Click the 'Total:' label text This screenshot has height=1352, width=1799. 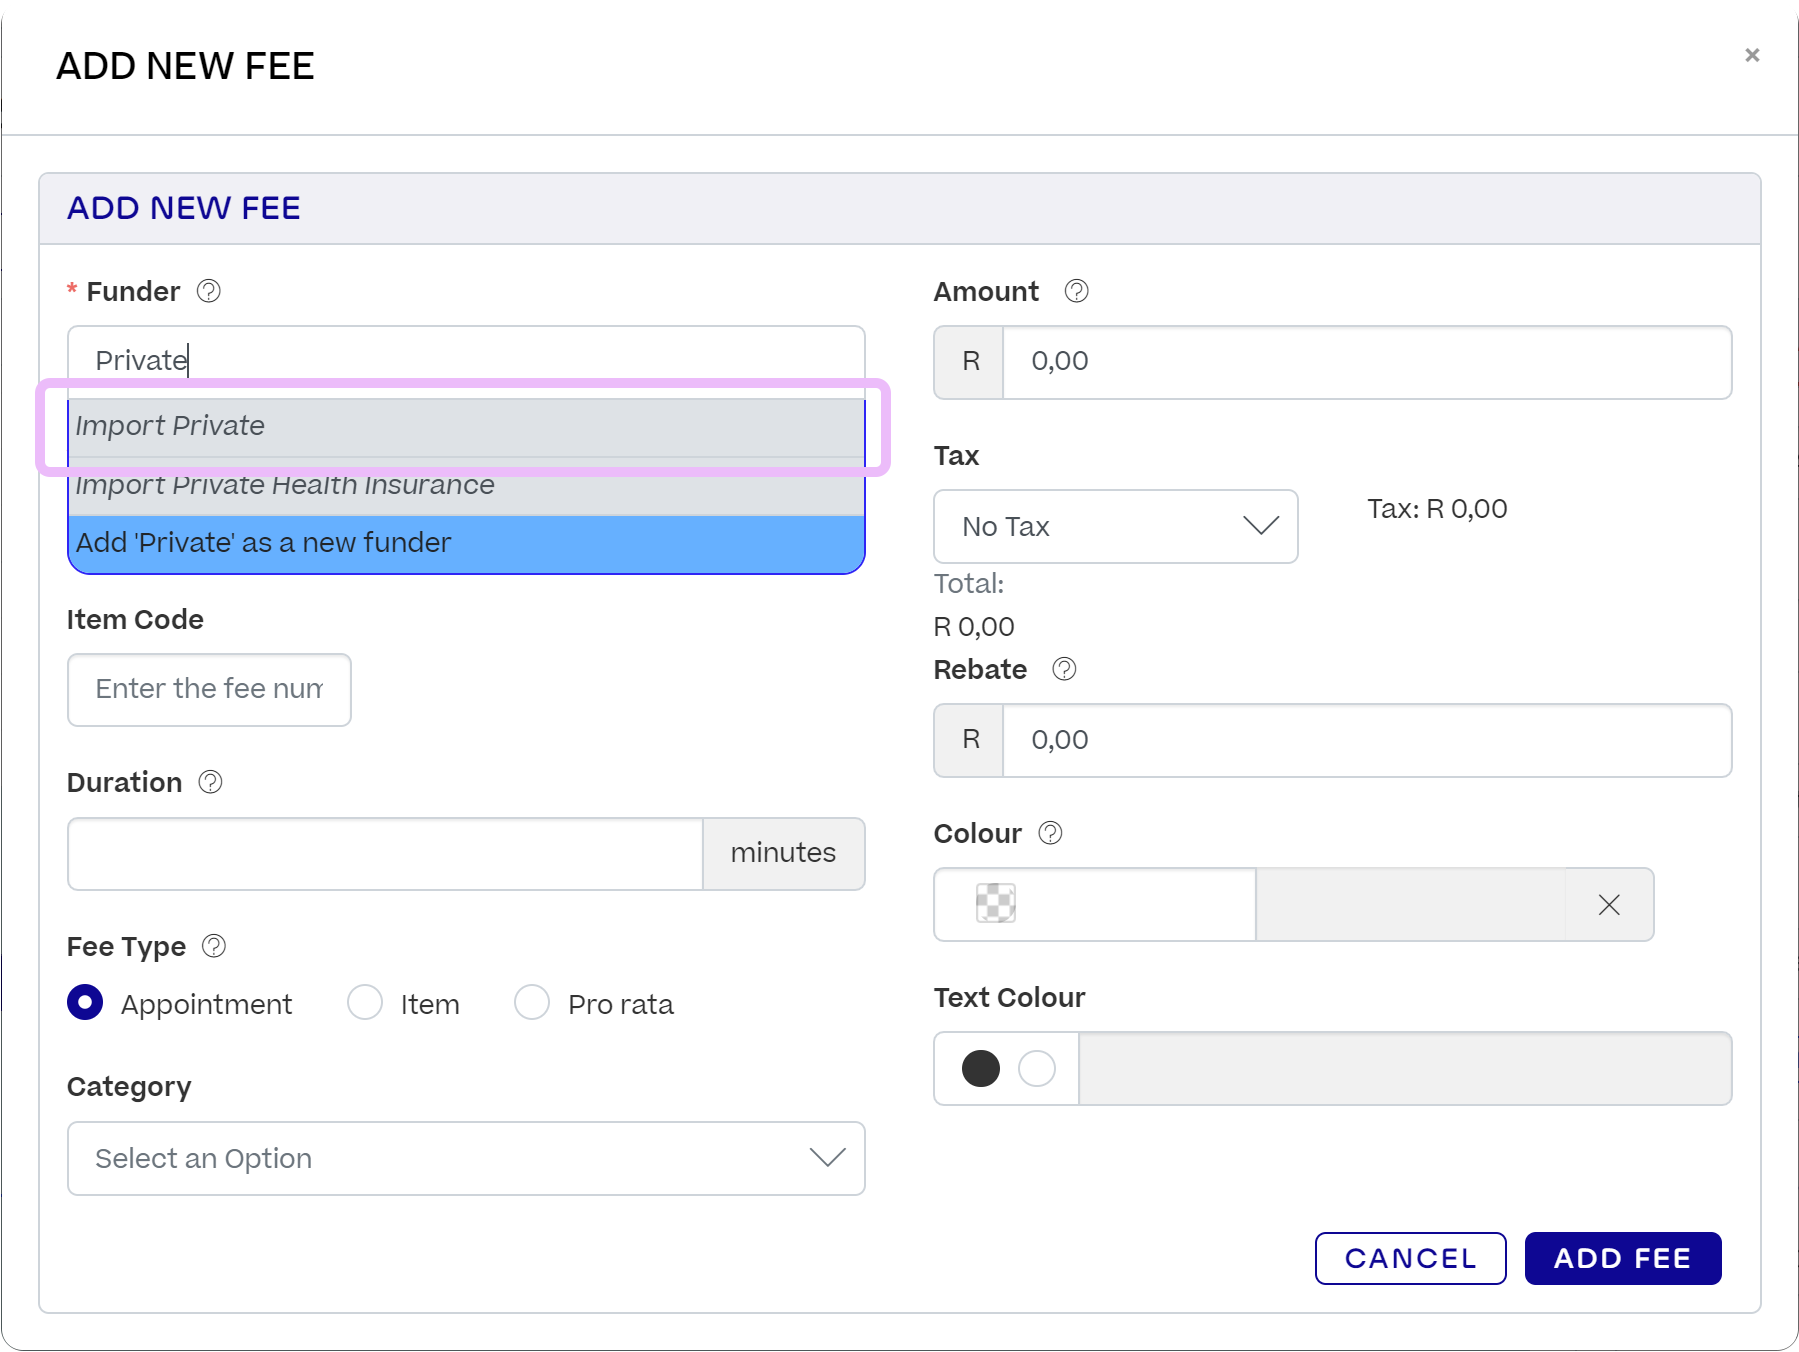tap(968, 583)
